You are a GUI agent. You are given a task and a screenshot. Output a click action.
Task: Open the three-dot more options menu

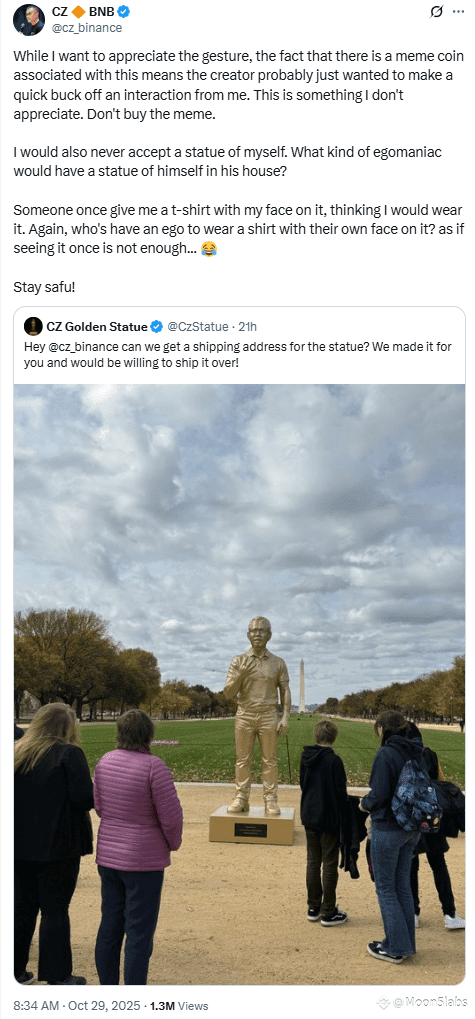pyautogui.click(x=459, y=12)
